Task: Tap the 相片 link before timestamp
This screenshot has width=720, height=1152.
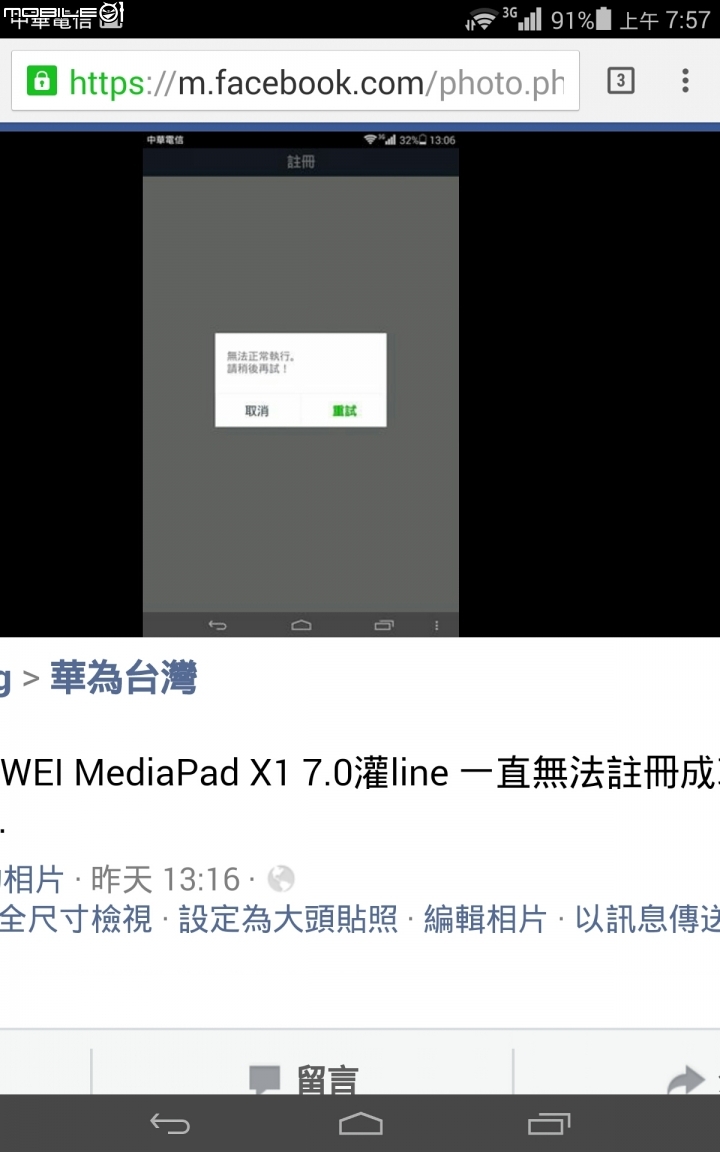Action: pyautogui.click(x=32, y=879)
